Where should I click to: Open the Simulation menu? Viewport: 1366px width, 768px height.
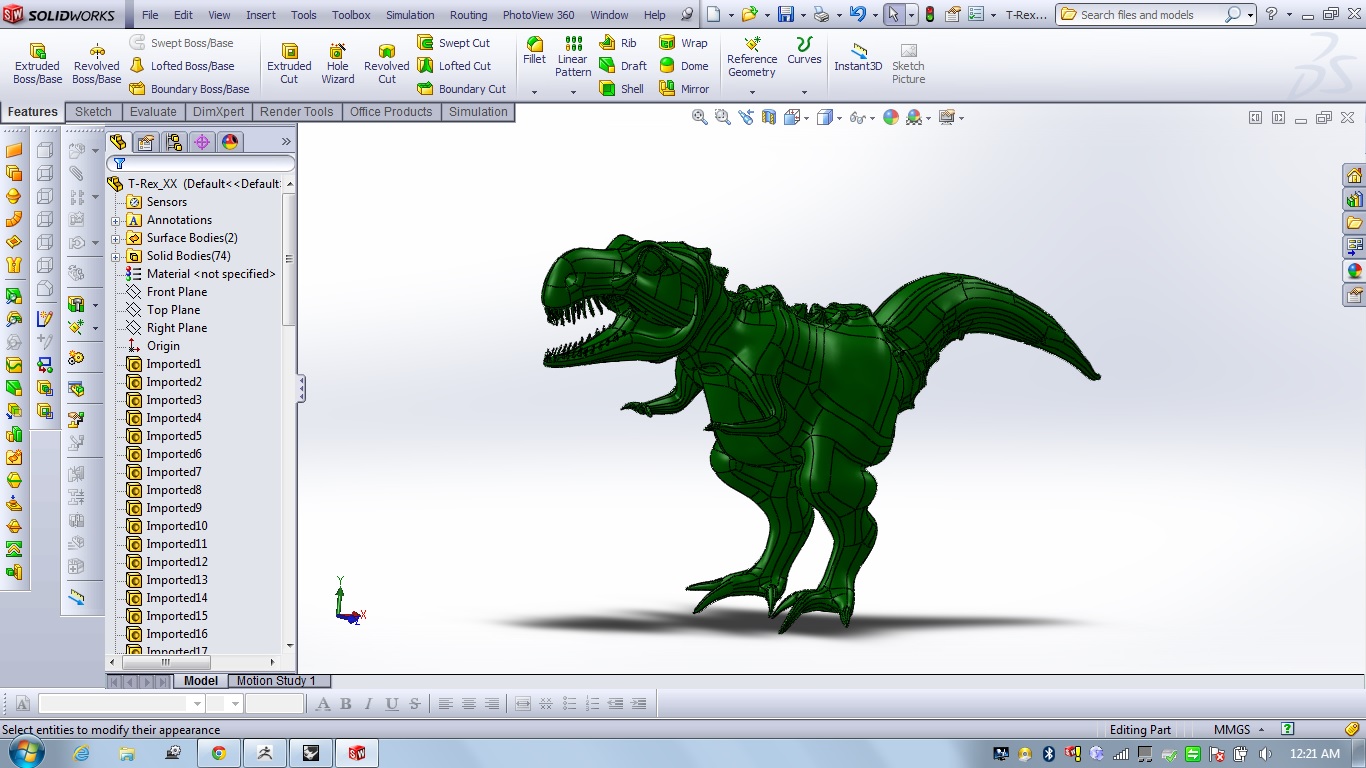pos(410,15)
